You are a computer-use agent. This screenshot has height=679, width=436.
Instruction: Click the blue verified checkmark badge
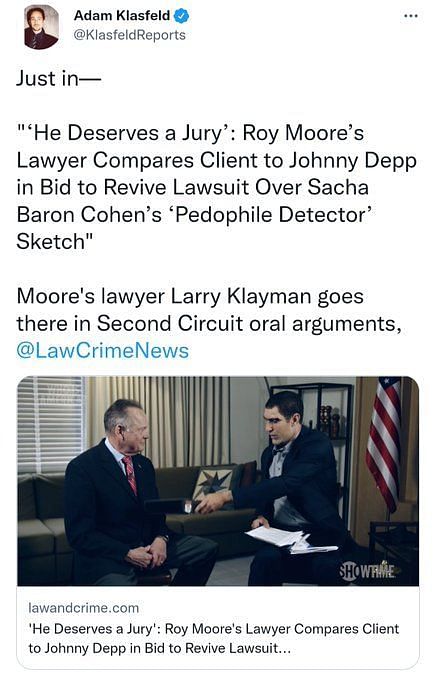coord(181,16)
